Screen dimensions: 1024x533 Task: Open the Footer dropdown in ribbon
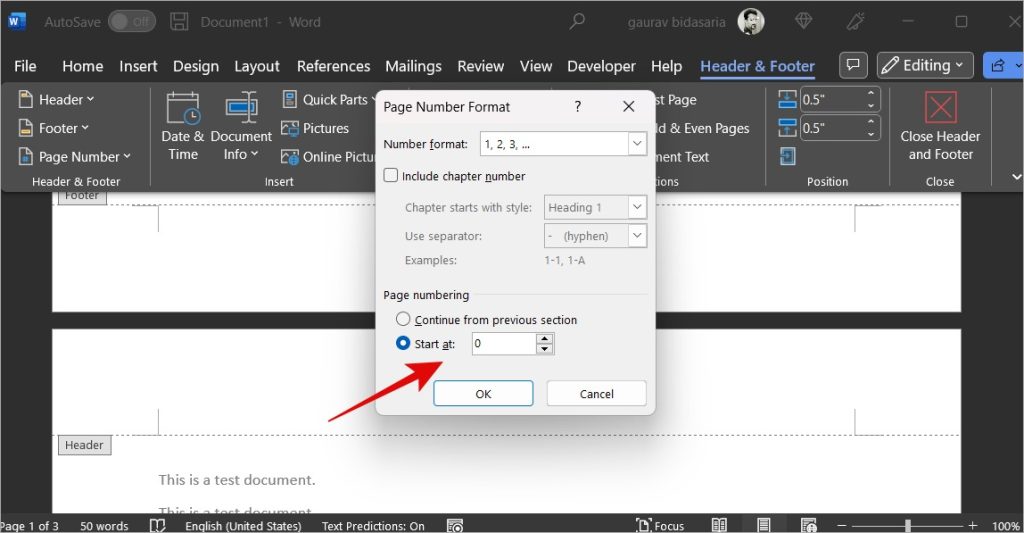pyautogui.click(x=54, y=128)
